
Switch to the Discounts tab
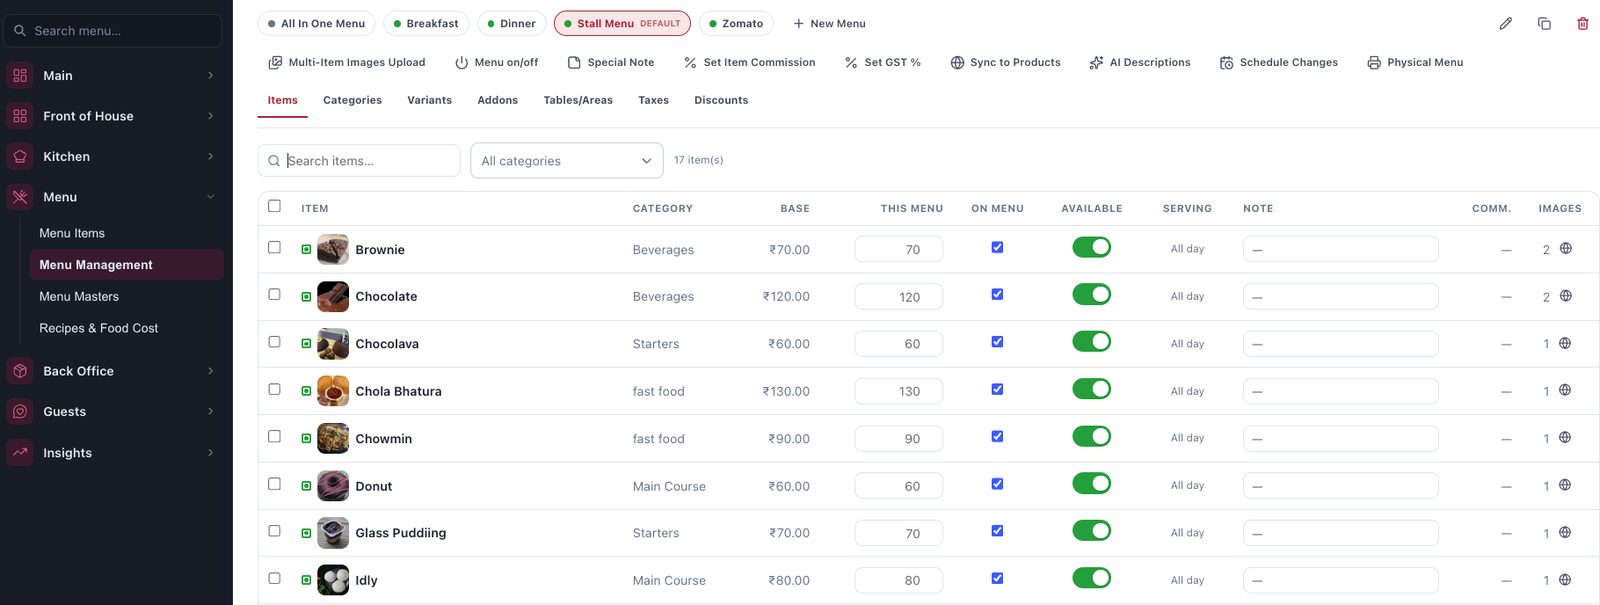[x=721, y=100]
